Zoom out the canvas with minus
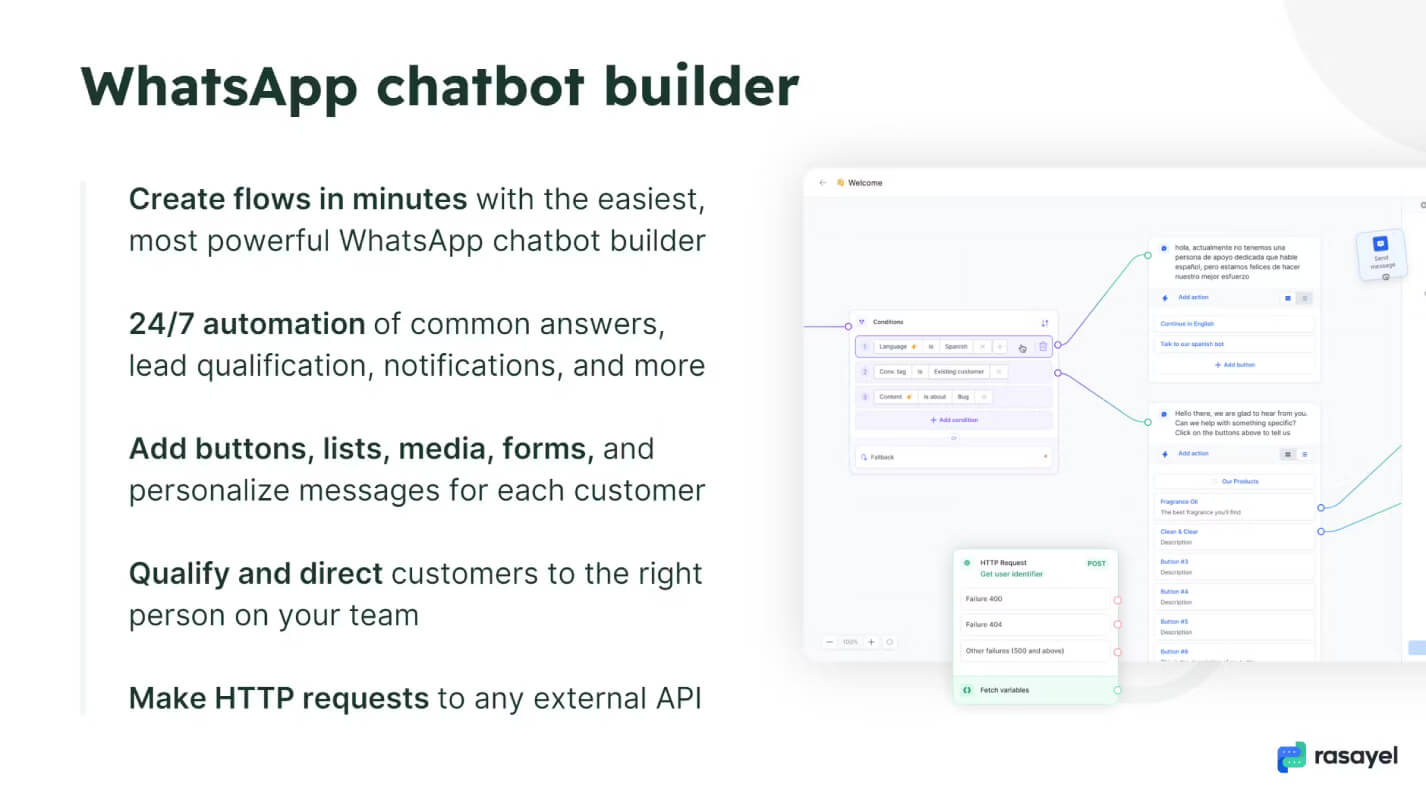This screenshot has width=1426, height=800. coord(829,642)
